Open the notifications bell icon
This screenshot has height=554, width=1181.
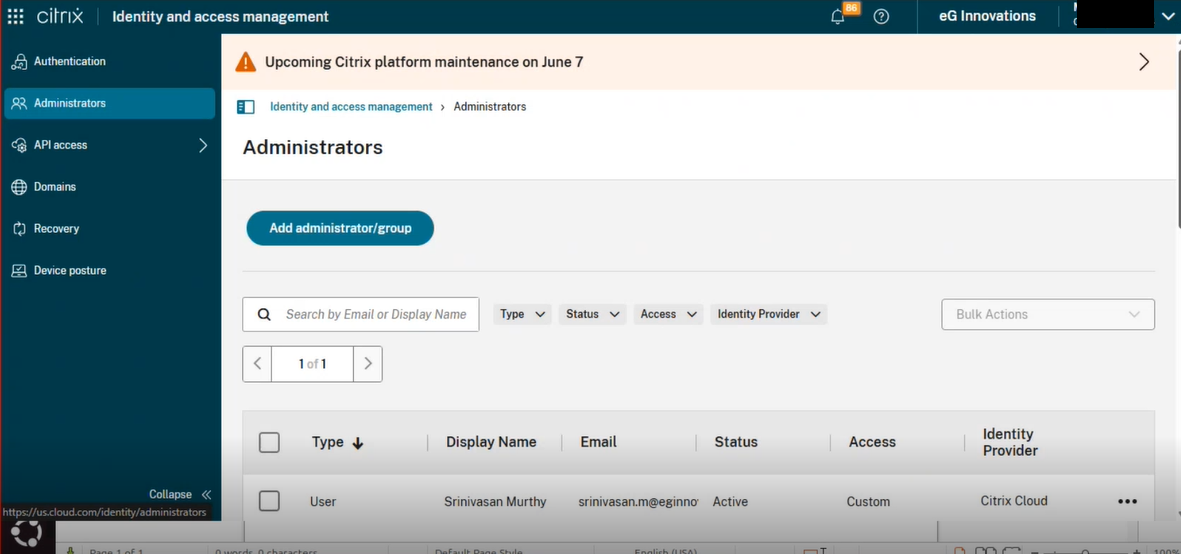tap(838, 17)
